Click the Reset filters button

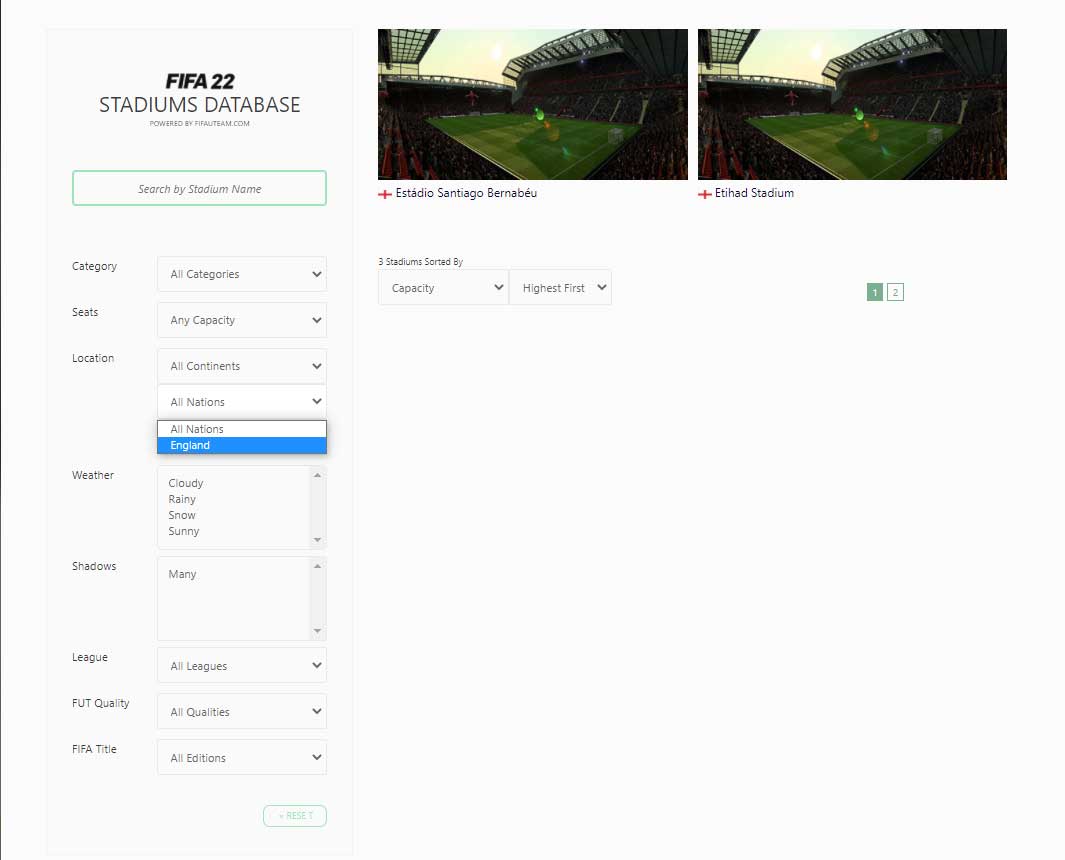tap(295, 816)
